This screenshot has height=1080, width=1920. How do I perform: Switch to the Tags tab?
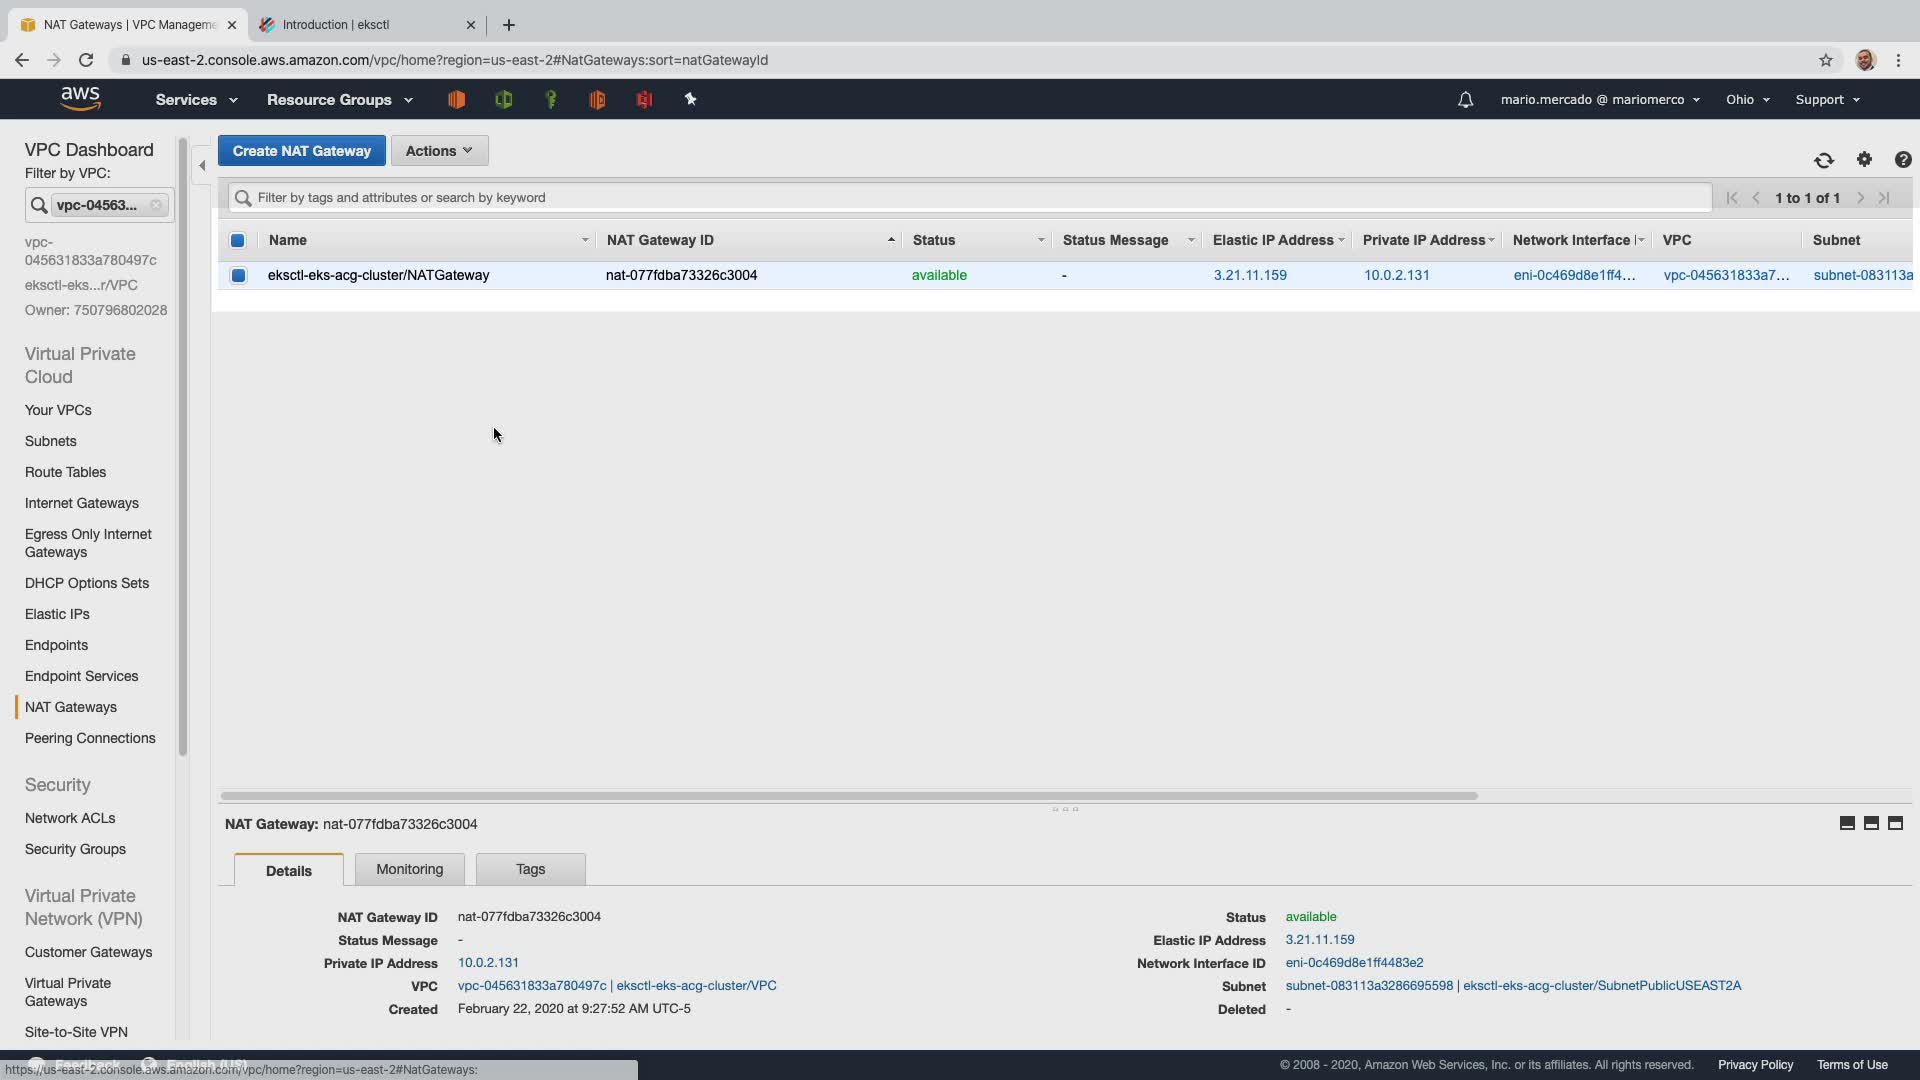(530, 869)
